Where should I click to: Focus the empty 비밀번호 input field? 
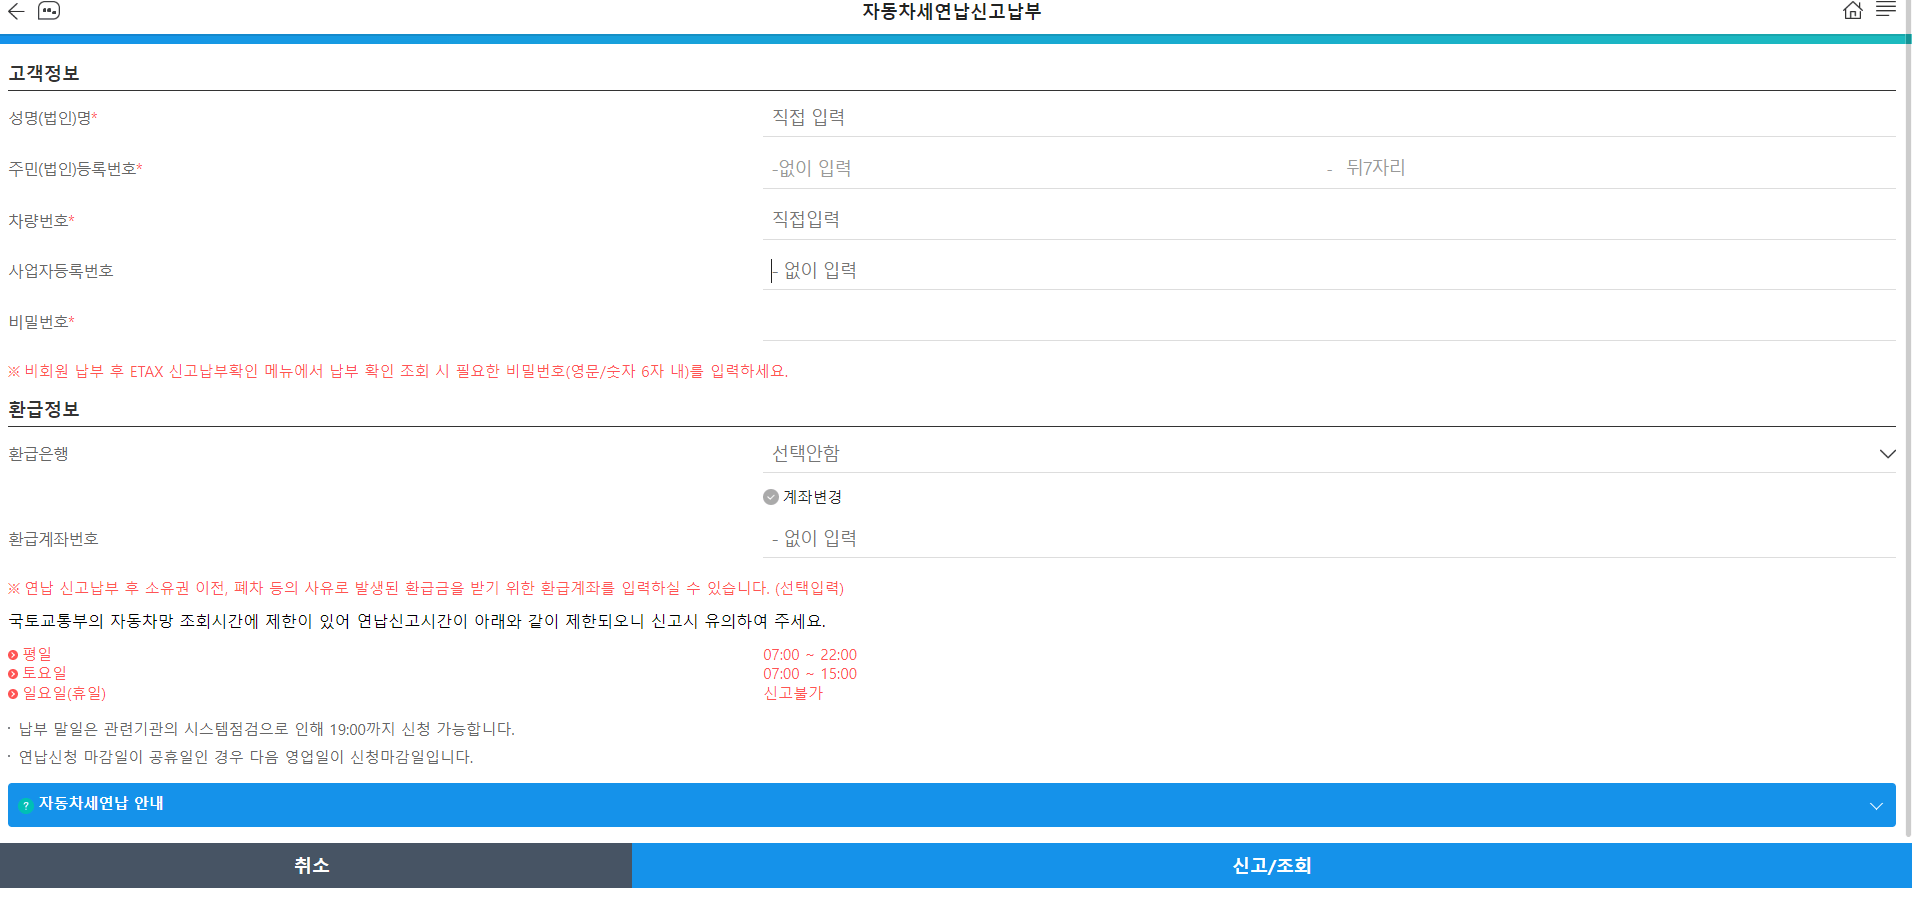point(1329,322)
